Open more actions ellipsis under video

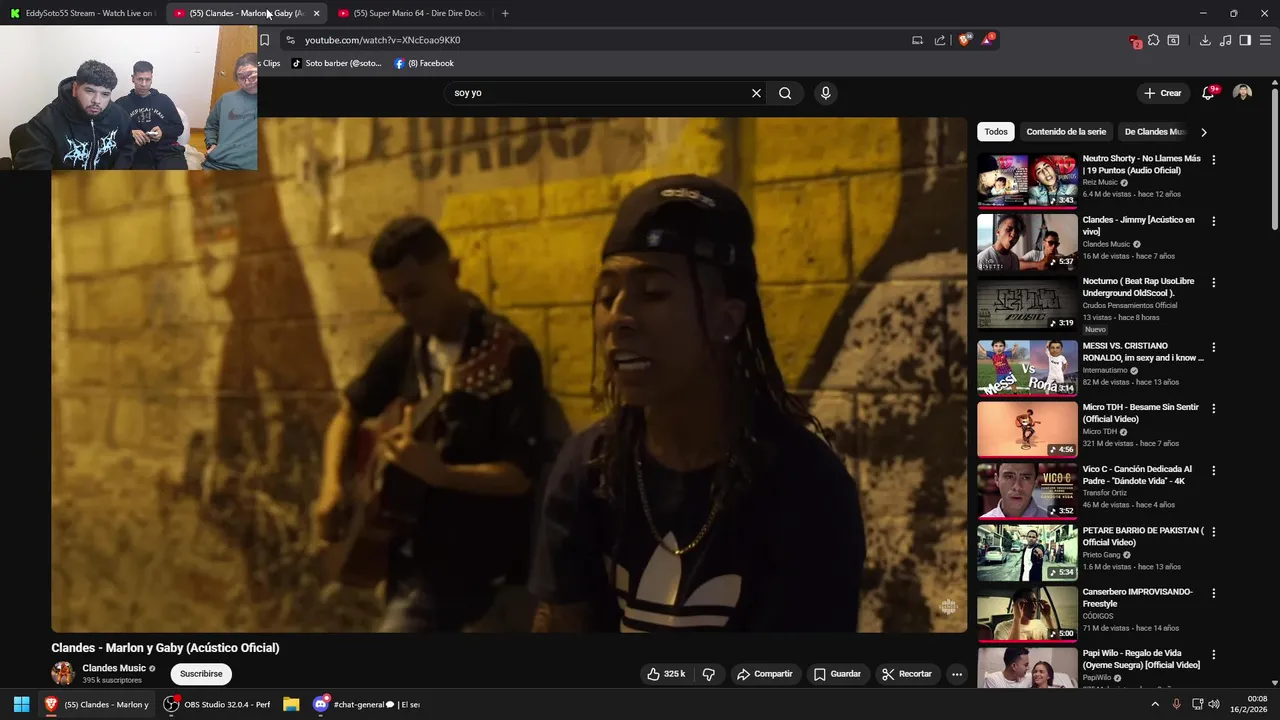click(x=957, y=674)
